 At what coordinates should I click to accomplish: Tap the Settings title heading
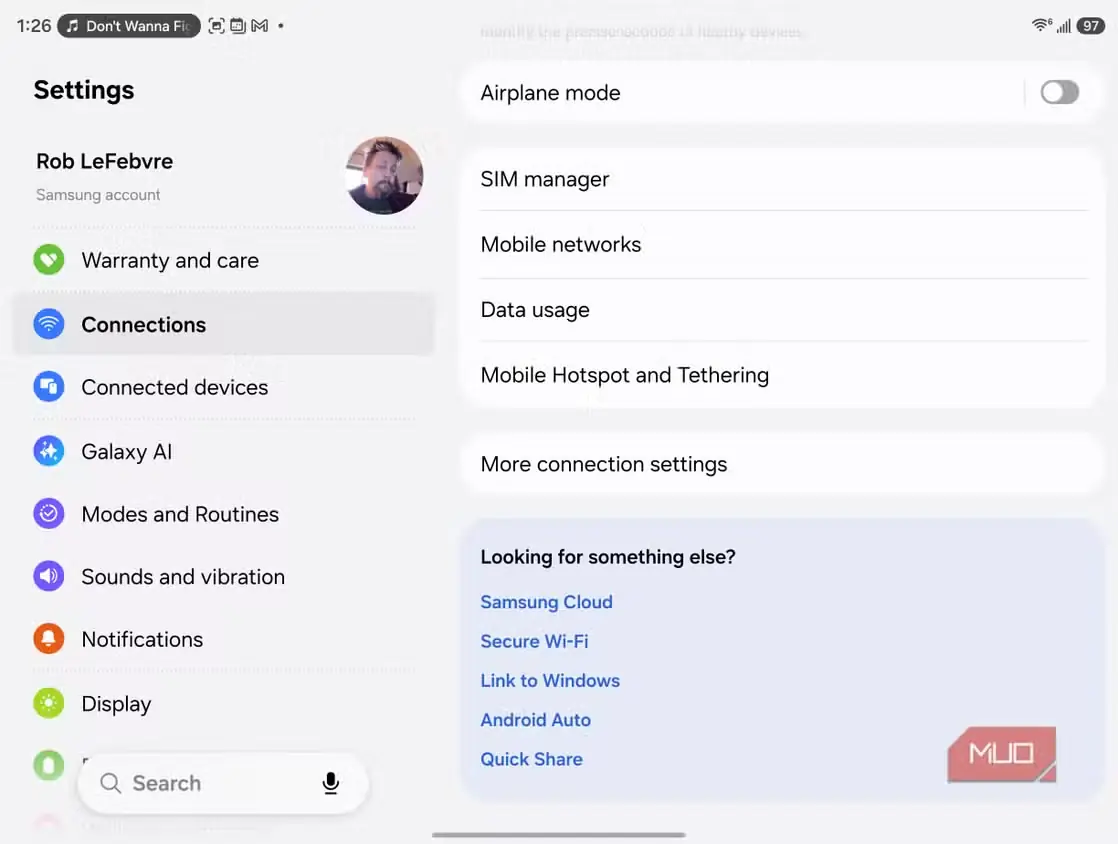[83, 90]
